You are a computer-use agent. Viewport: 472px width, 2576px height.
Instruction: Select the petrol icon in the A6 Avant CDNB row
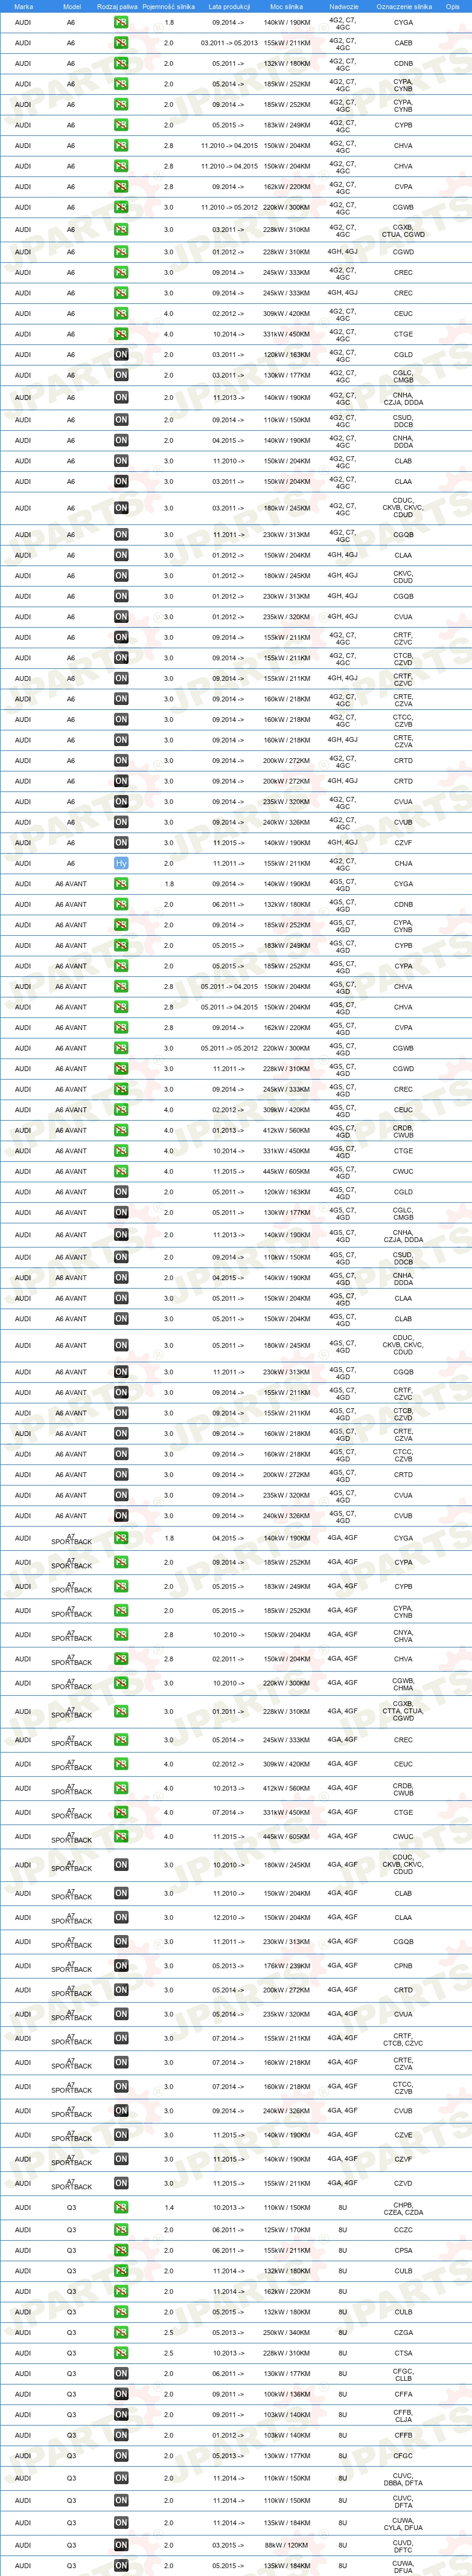[x=121, y=904]
